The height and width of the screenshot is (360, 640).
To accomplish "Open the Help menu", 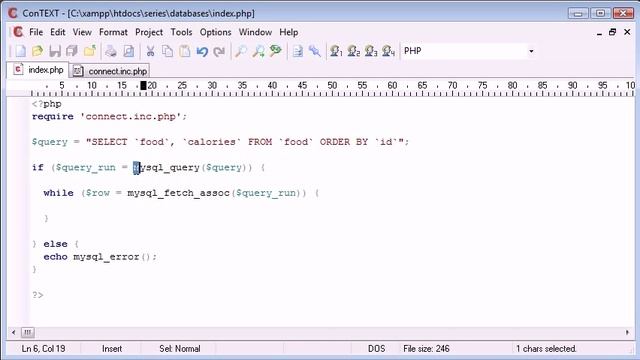I will pos(289,32).
